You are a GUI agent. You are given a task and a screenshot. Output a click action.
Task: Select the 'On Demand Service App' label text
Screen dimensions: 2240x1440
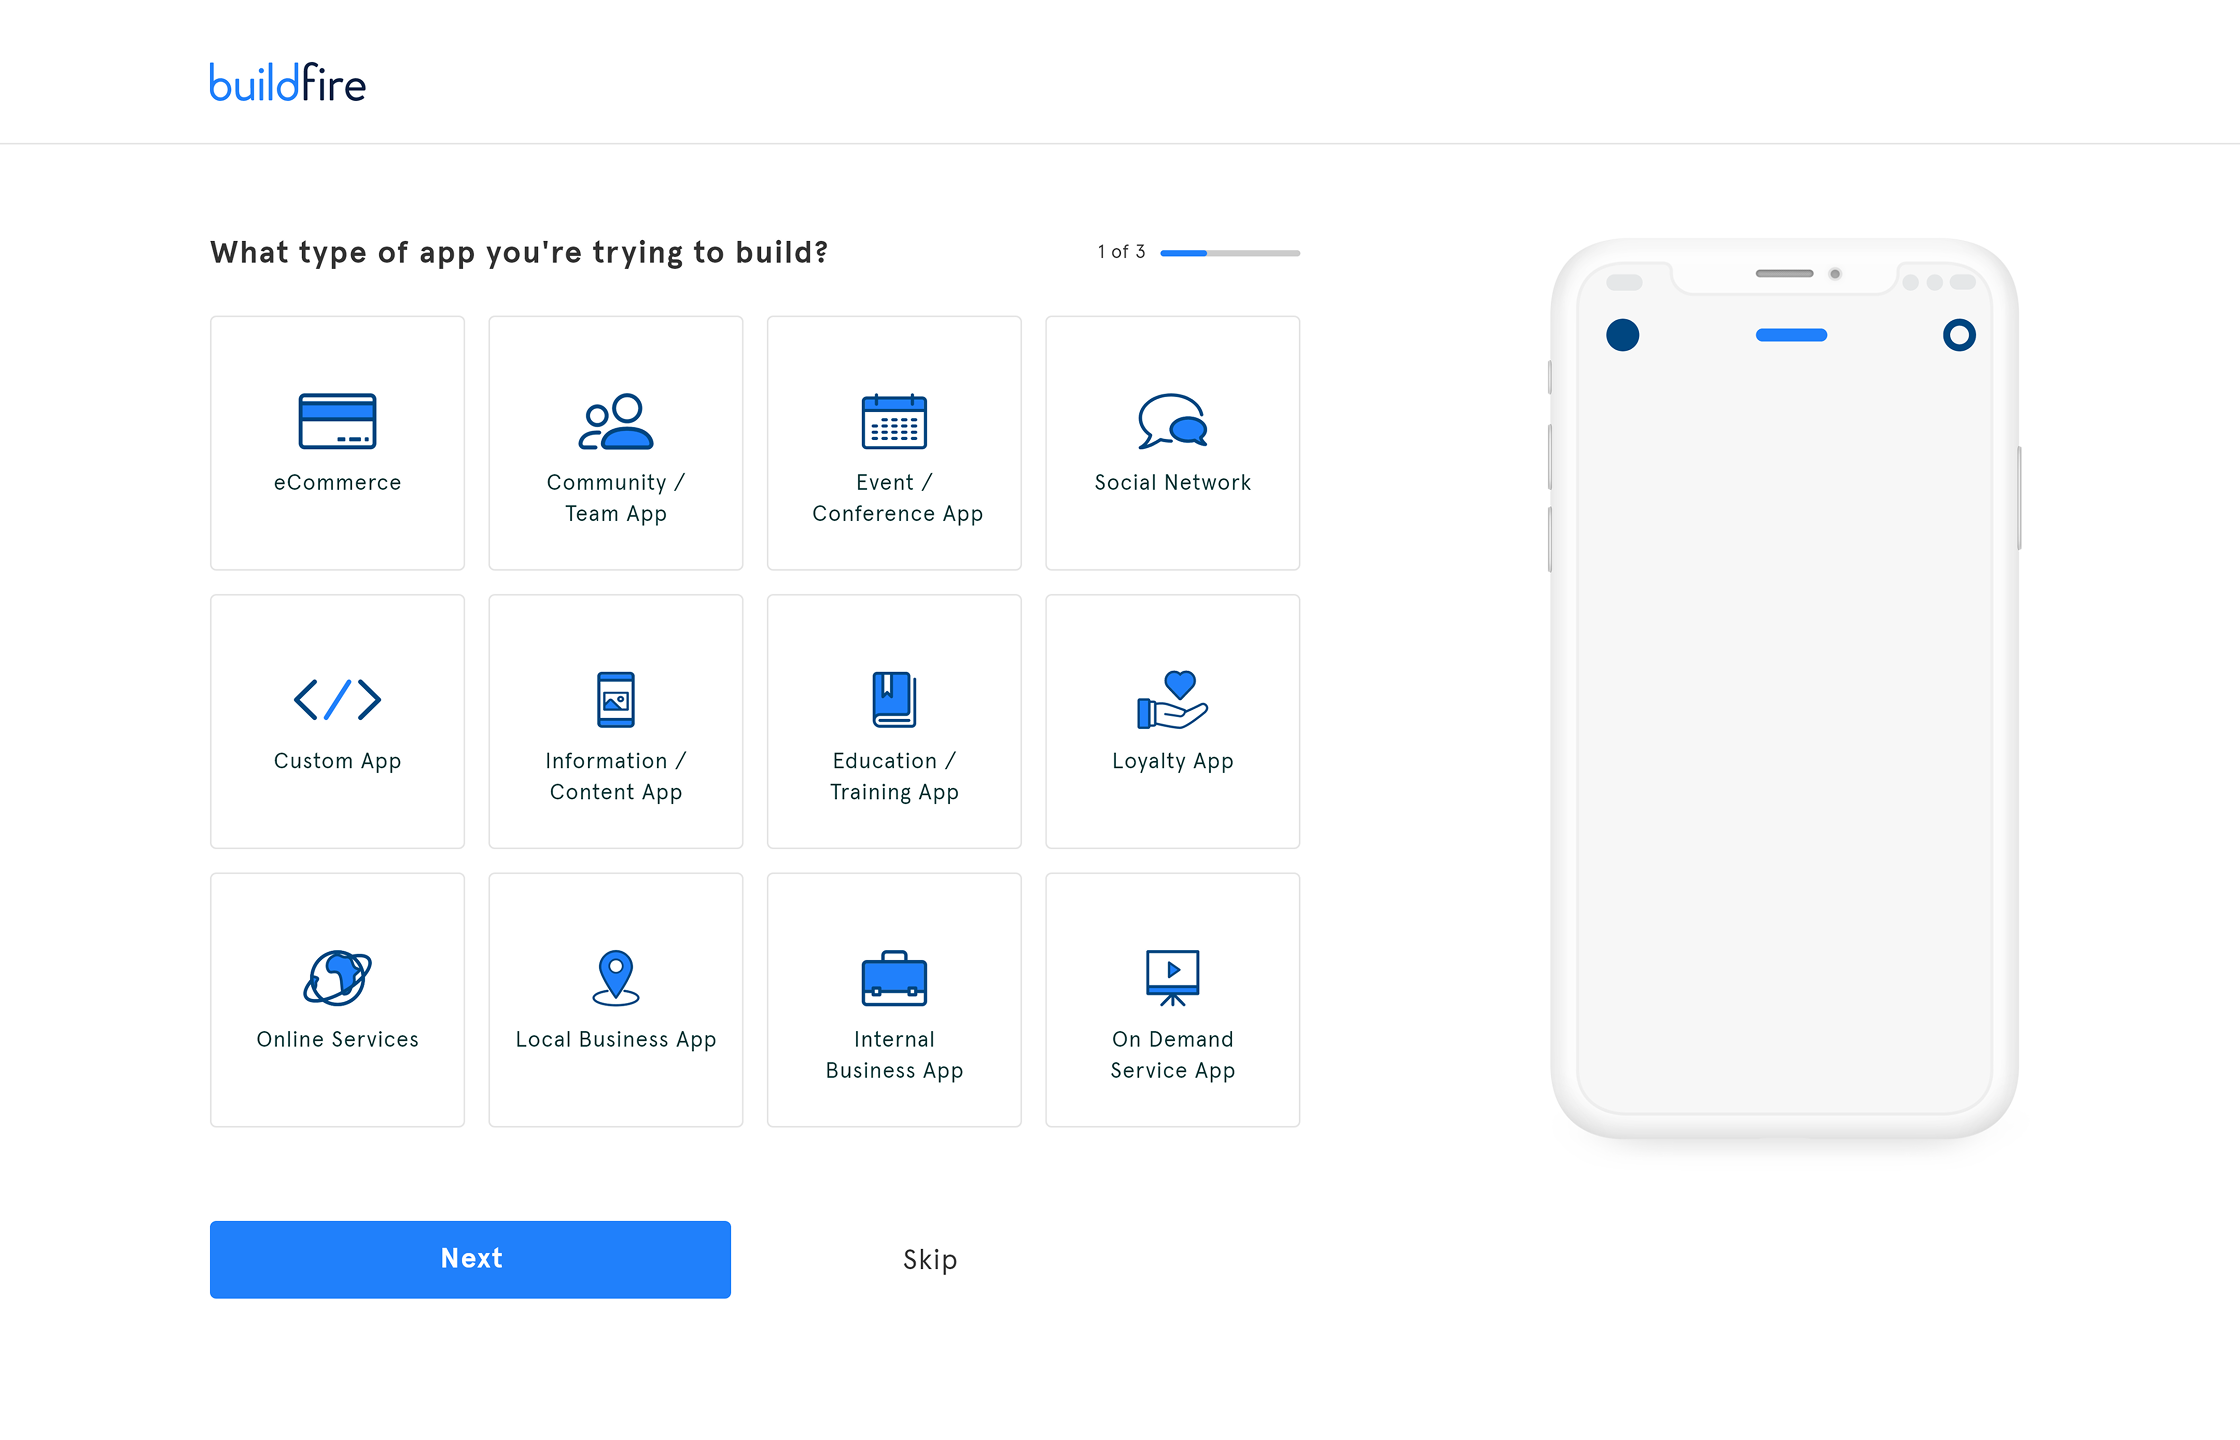pyautogui.click(x=1172, y=1054)
